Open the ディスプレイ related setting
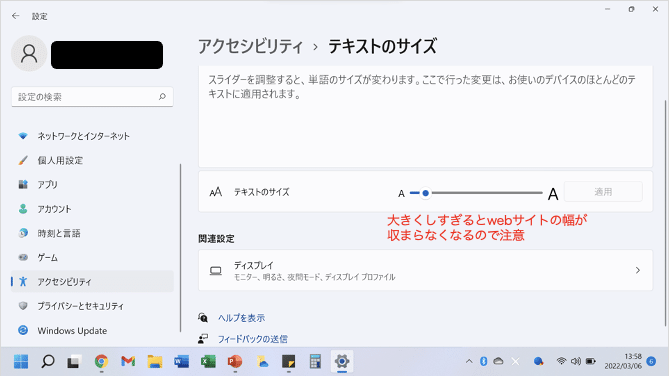 (425, 270)
